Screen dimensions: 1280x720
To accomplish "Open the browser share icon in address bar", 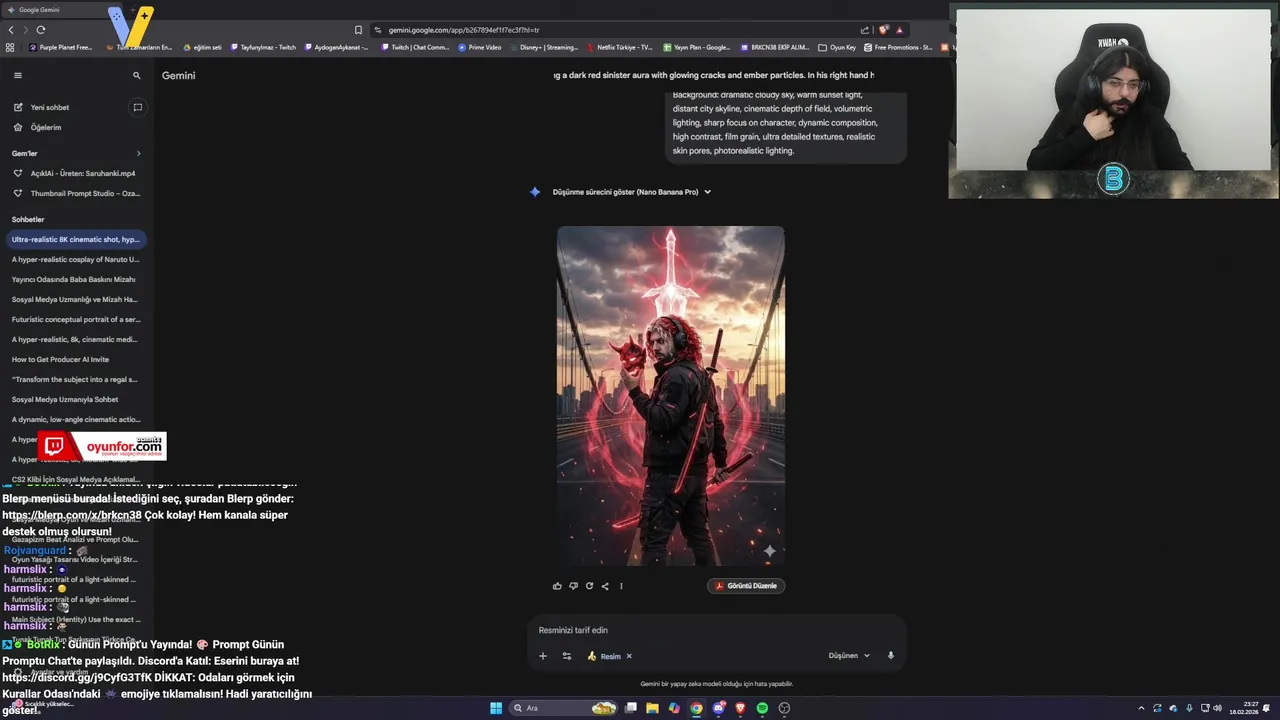I will click(x=865, y=30).
